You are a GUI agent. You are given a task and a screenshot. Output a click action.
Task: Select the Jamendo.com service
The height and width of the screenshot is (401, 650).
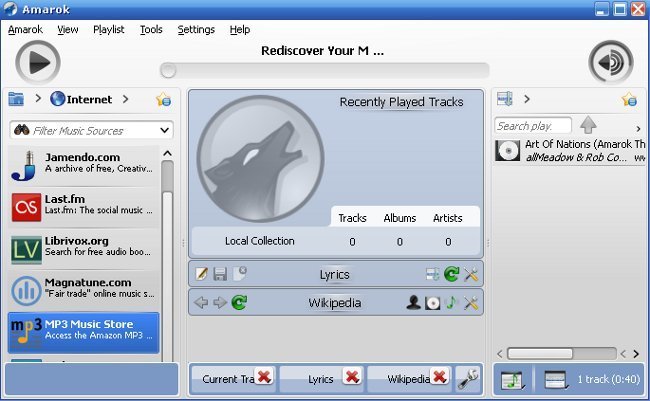click(83, 165)
